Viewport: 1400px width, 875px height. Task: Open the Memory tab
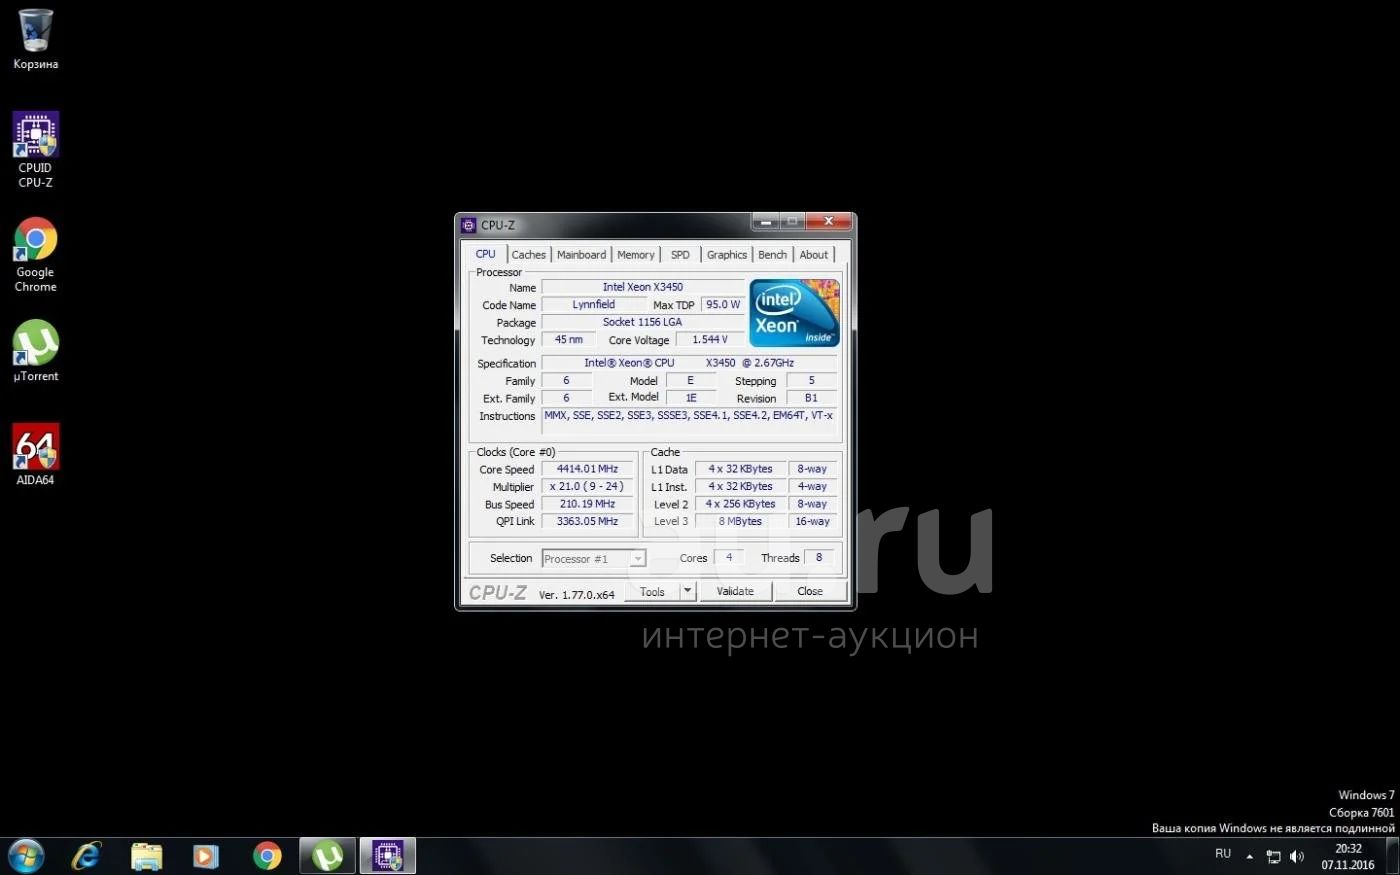point(636,255)
